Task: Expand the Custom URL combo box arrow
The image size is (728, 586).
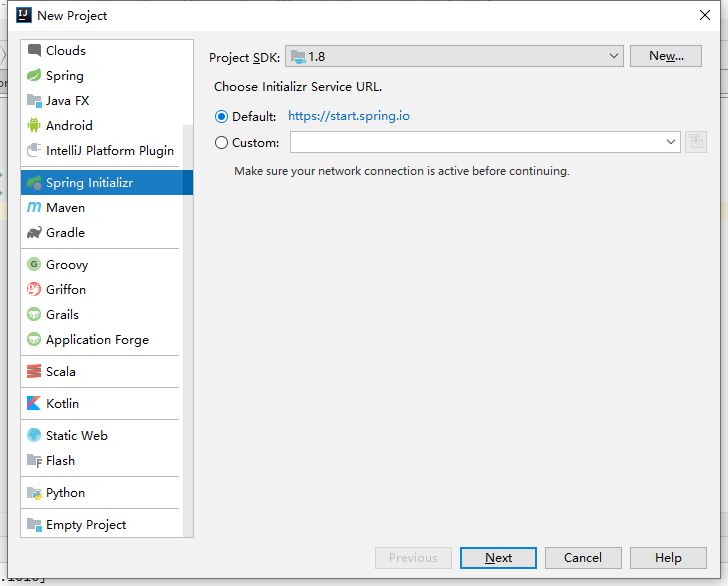Action: point(671,143)
